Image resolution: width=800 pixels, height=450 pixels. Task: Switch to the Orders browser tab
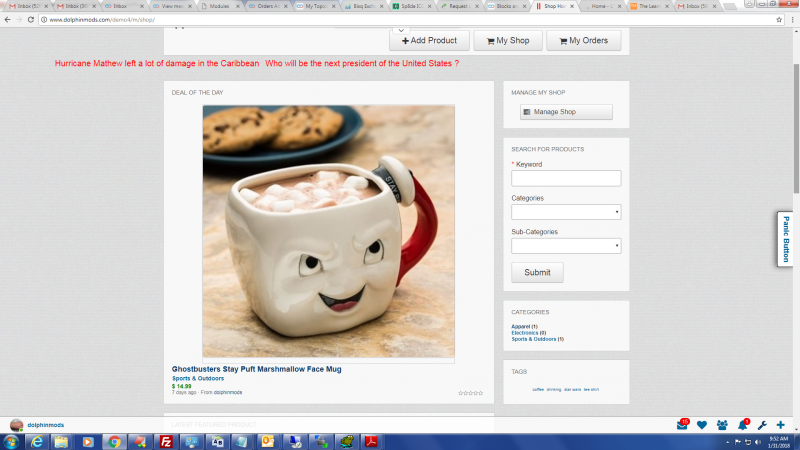267,6
